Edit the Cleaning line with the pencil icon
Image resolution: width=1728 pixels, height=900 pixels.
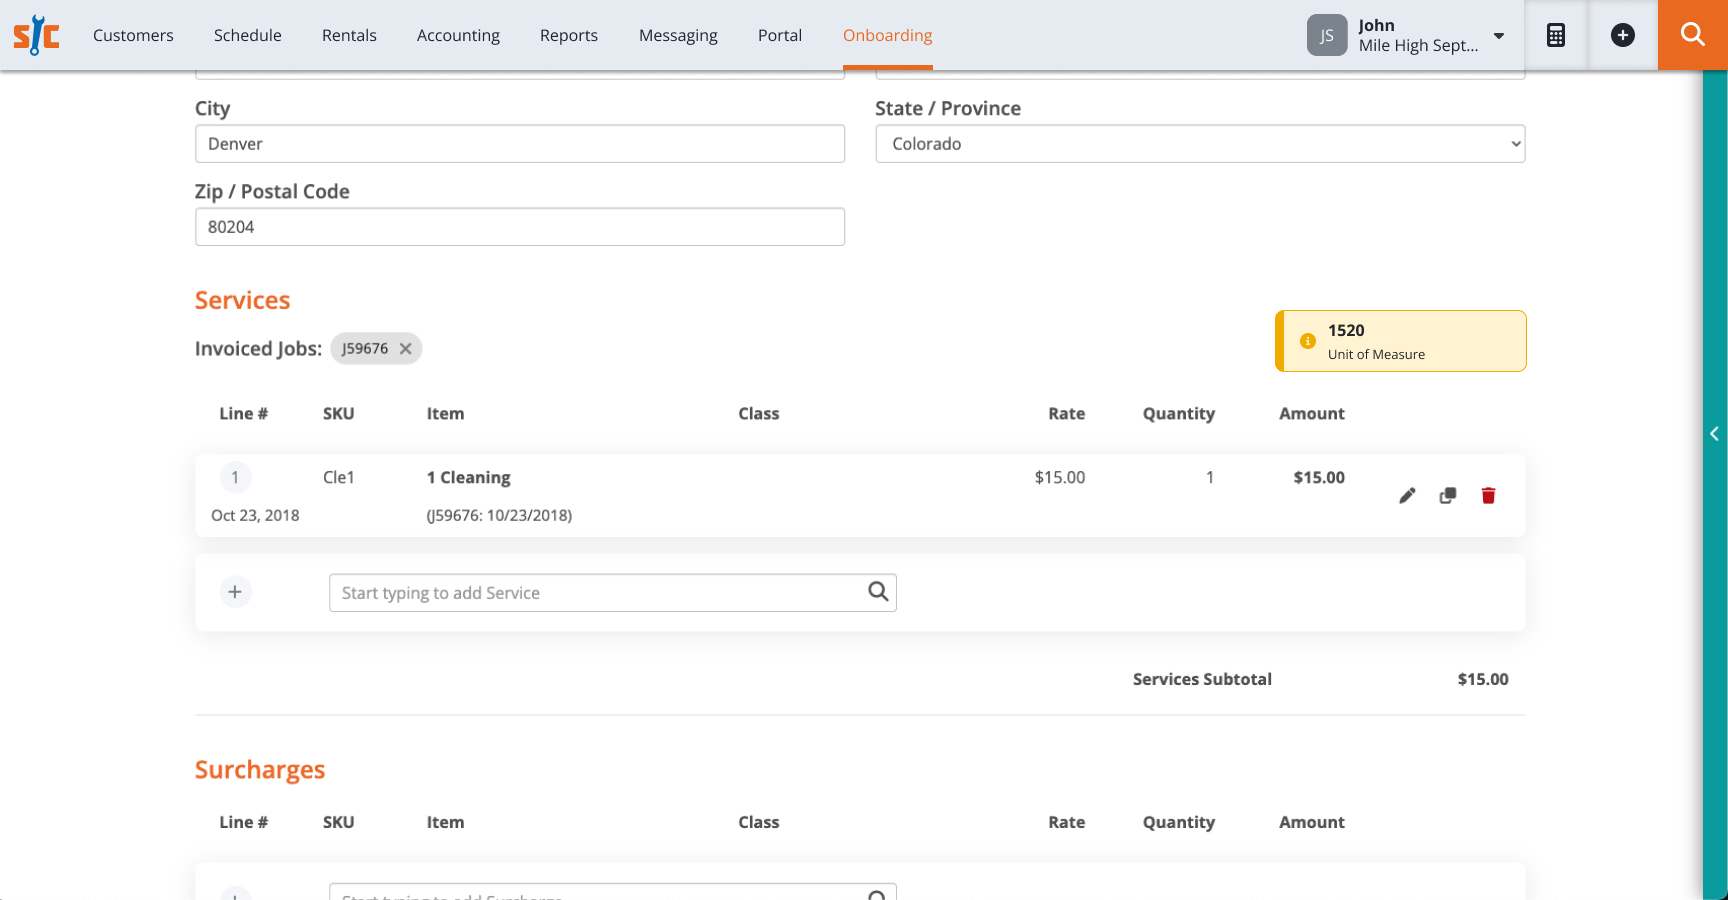click(x=1407, y=496)
